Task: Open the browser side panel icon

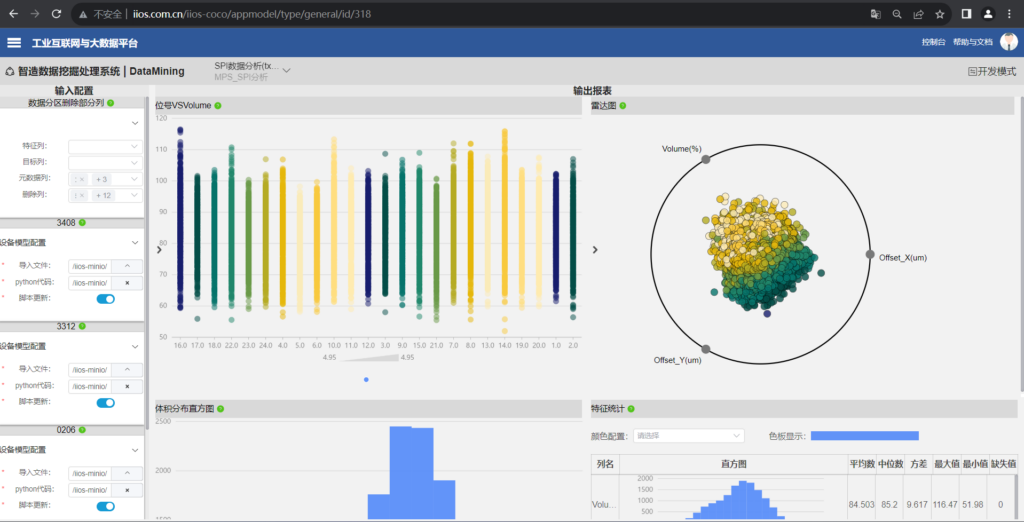Action: (967, 14)
